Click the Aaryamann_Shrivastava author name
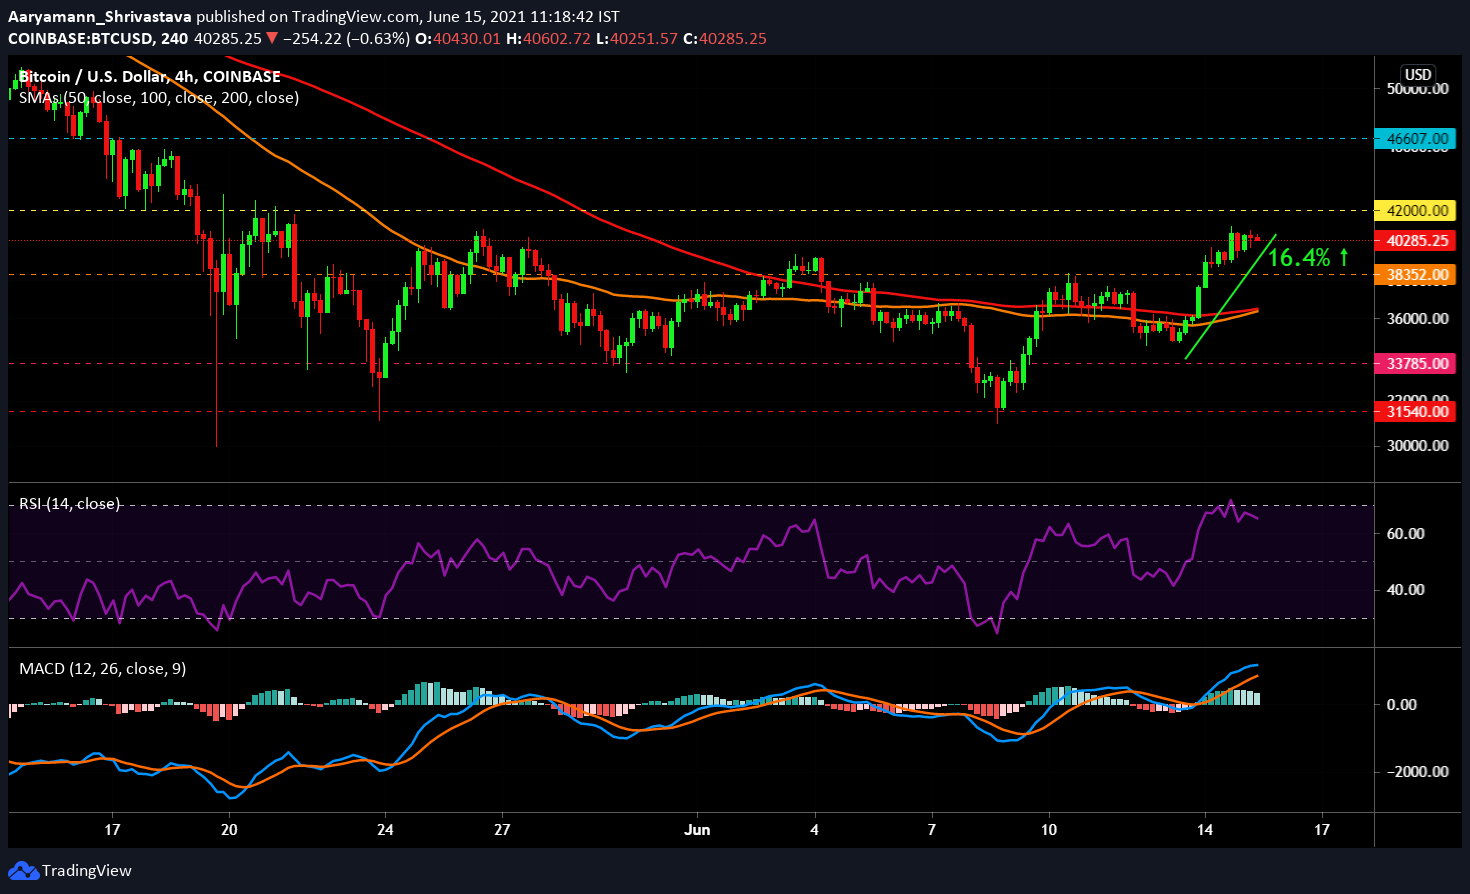The height and width of the screenshot is (894, 1470). [x=100, y=16]
